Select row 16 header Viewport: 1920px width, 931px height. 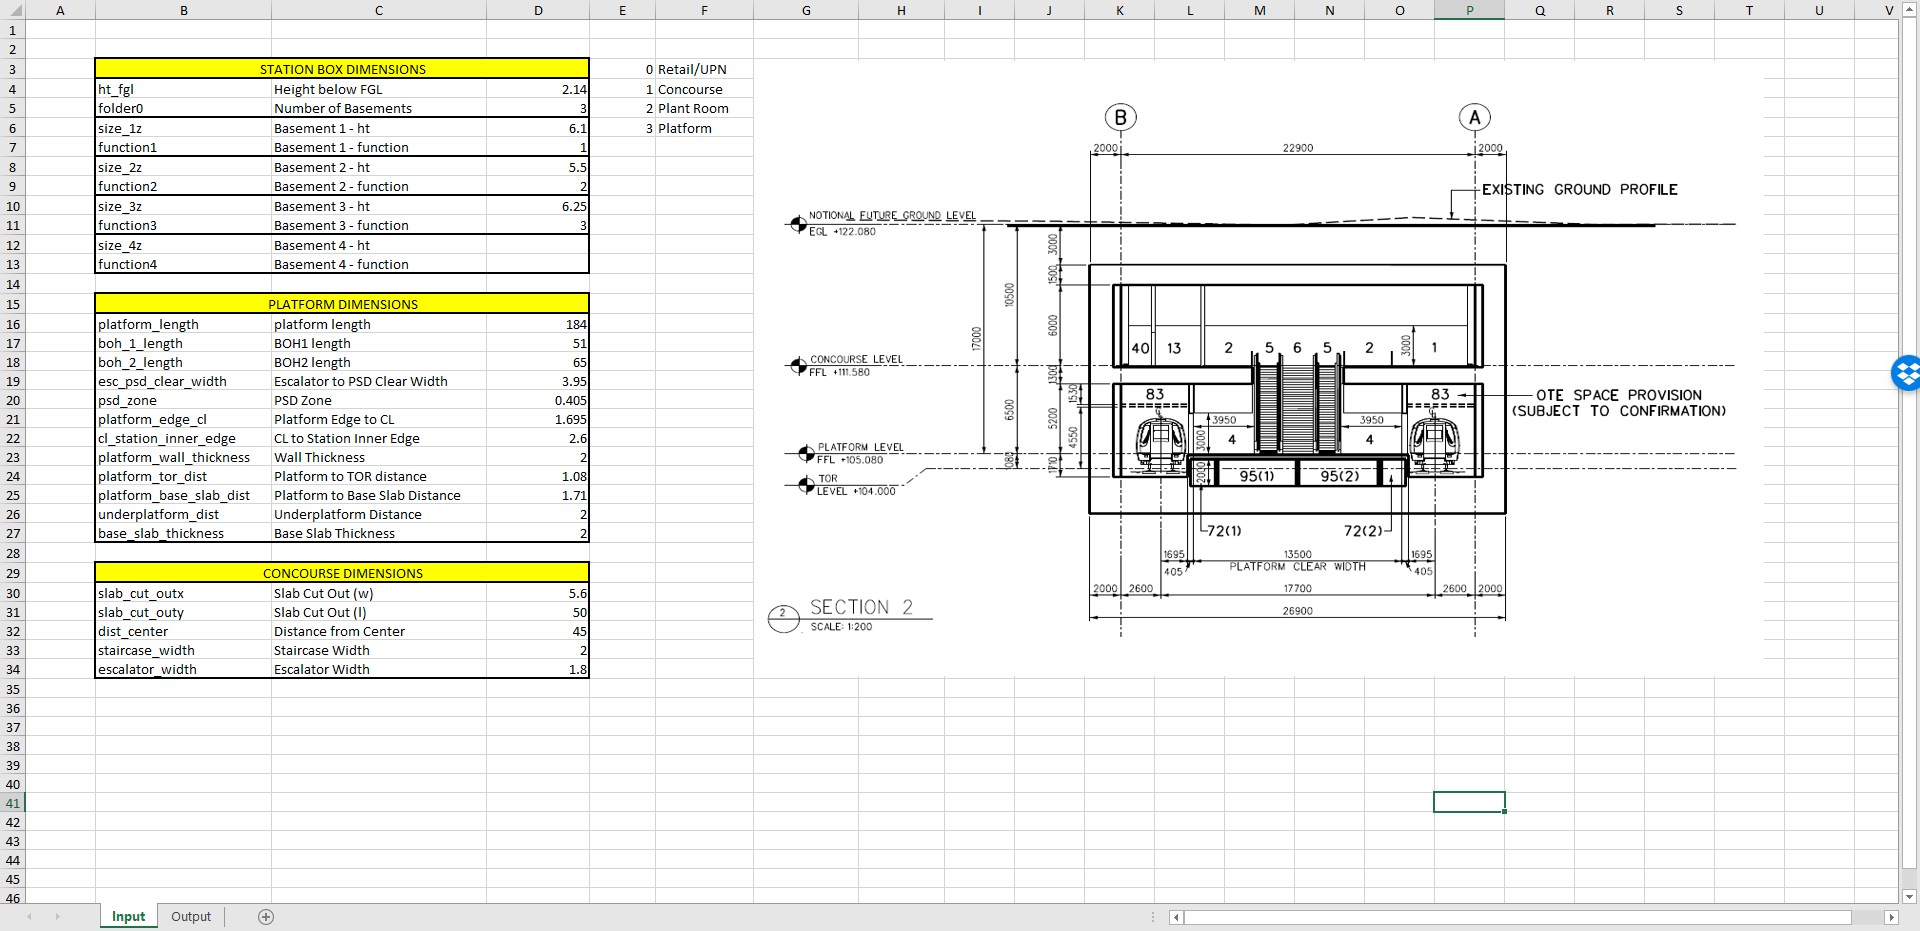click(13, 324)
